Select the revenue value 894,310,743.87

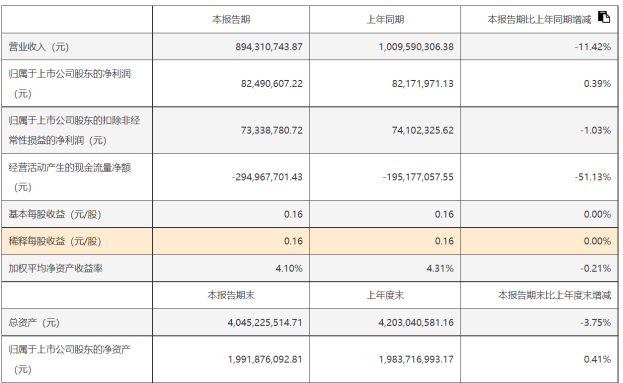click(269, 47)
